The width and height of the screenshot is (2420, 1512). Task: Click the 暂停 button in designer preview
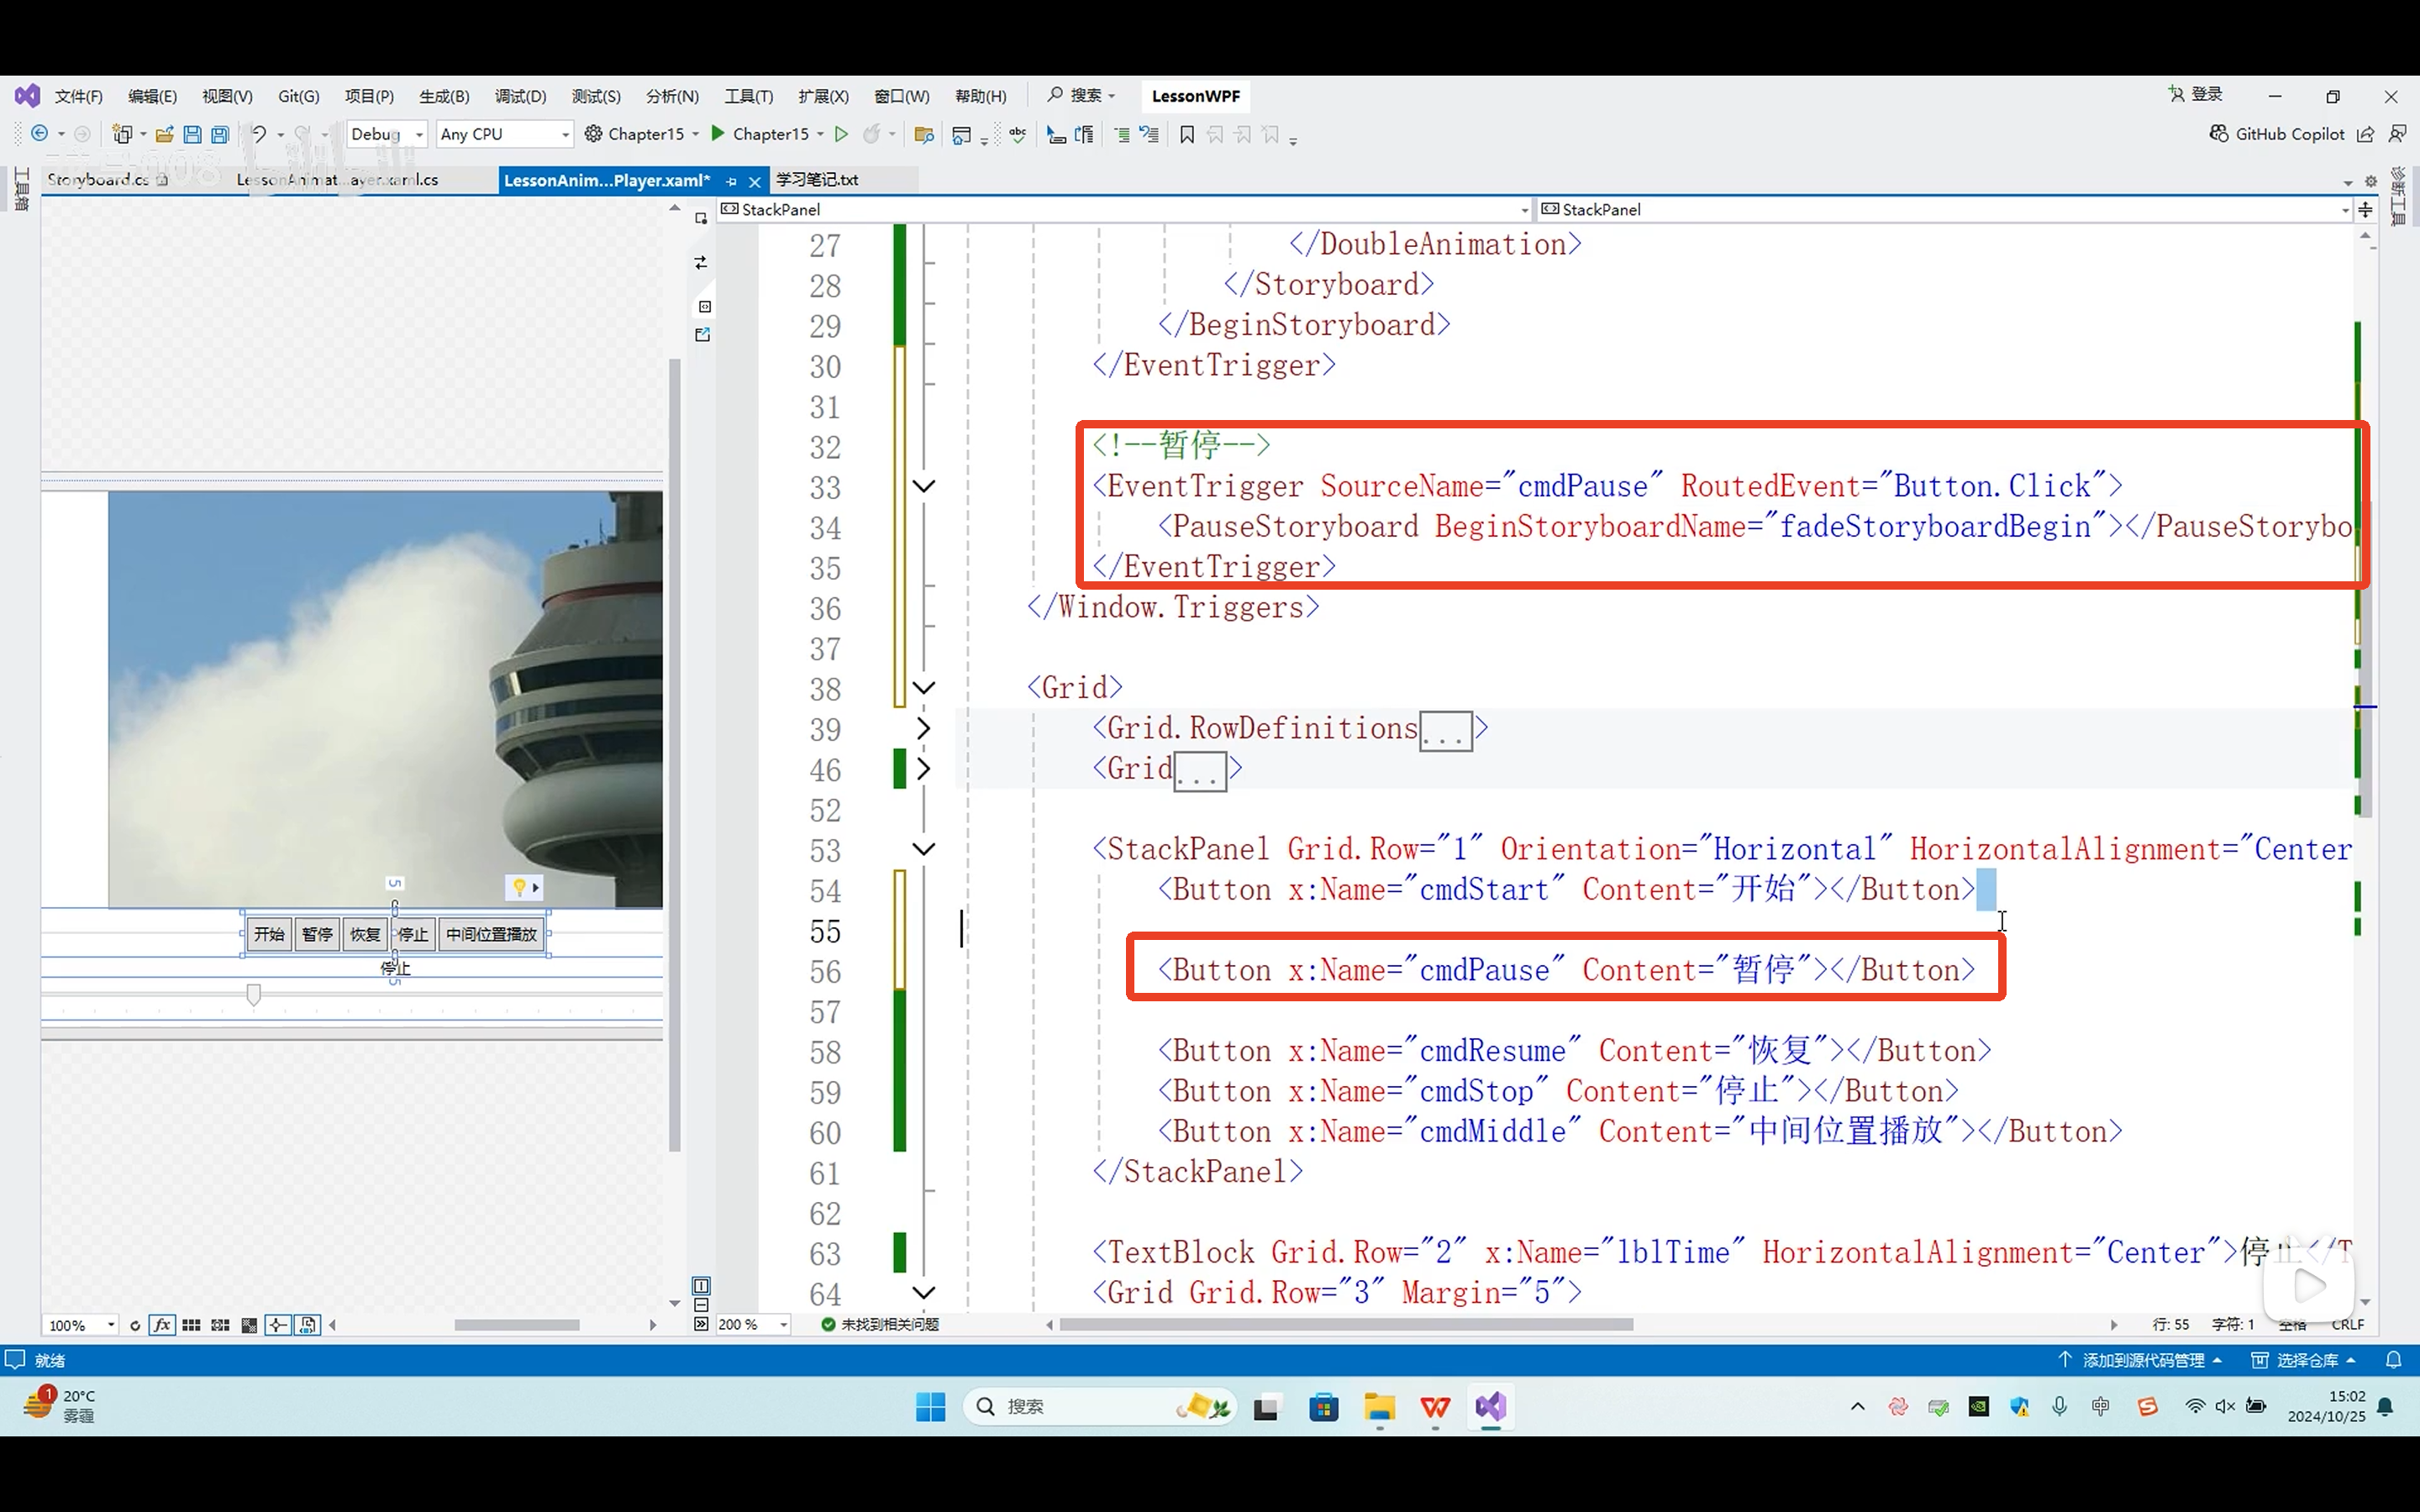(x=317, y=934)
